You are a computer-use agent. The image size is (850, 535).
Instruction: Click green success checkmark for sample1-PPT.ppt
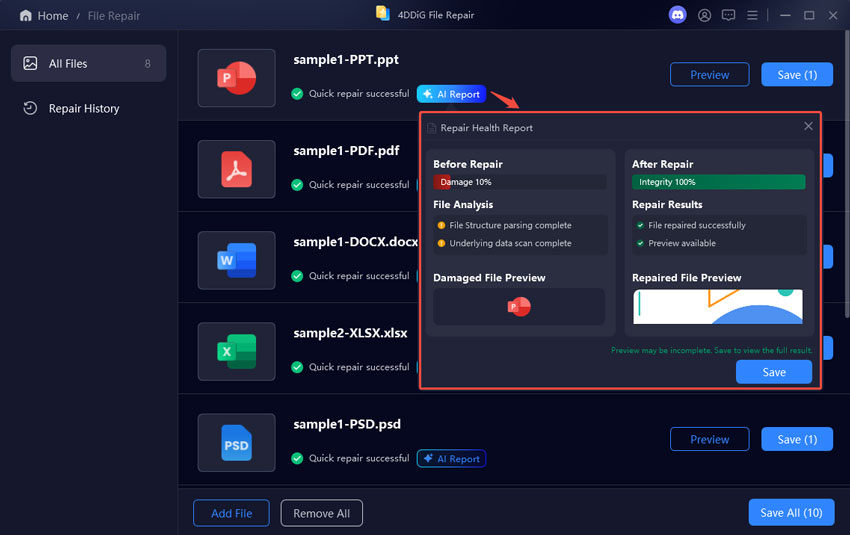click(x=297, y=94)
